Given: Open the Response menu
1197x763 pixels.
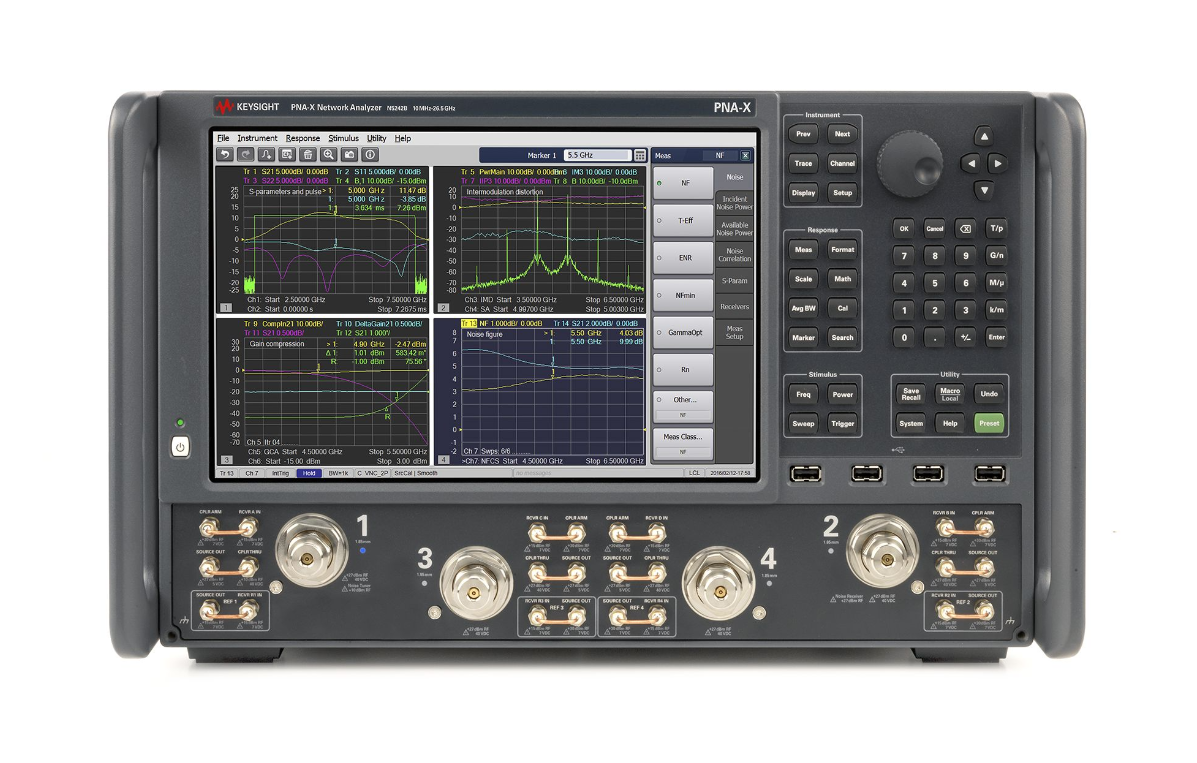Looking at the screenshot, I should 304,138.
